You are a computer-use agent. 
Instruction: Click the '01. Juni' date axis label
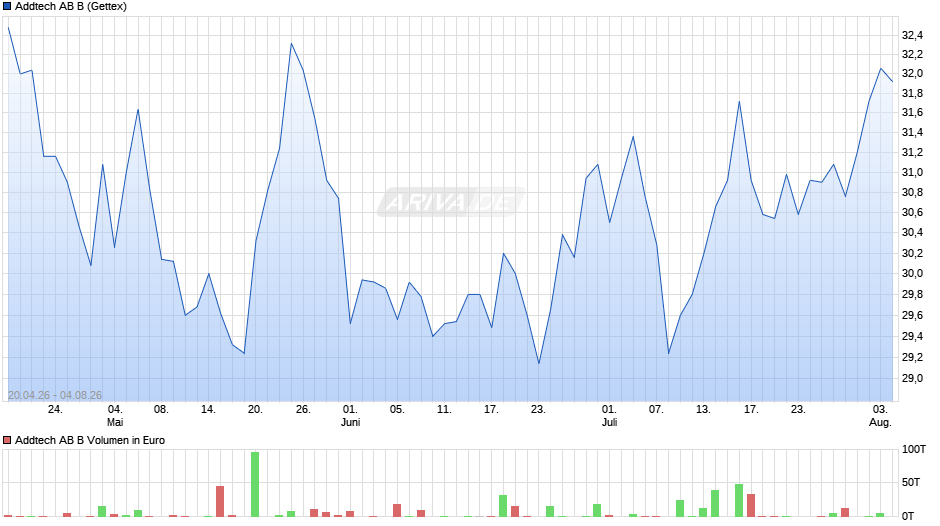pyautogui.click(x=350, y=416)
